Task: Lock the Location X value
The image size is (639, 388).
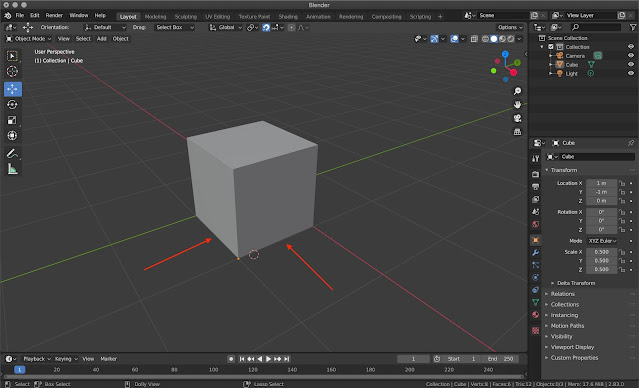Action: point(621,183)
